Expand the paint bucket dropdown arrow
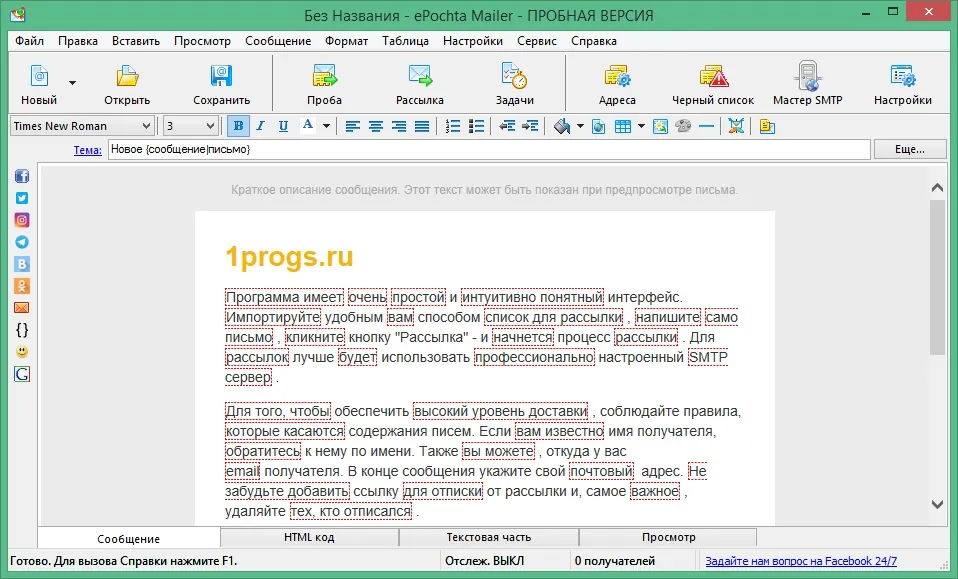Viewport: 958px width, 579px height. tap(580, 126)
